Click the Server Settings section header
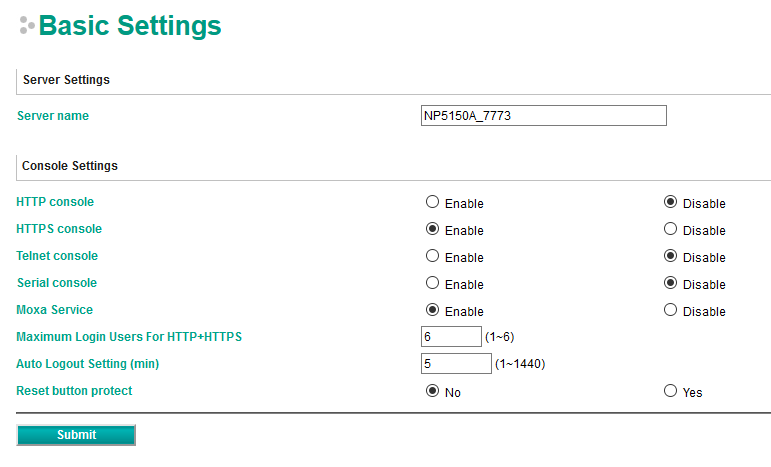 coord(66,80)
